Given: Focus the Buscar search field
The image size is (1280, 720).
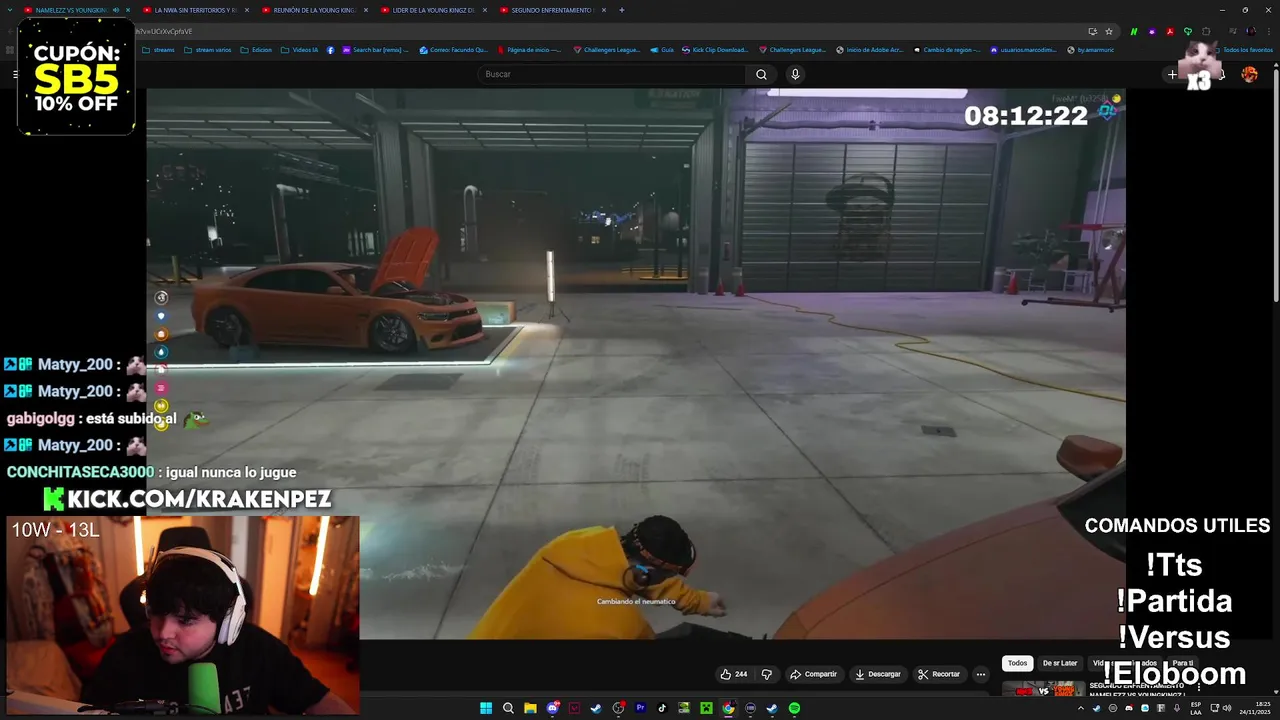Looking at the screenshot, I should pos(612,74).
